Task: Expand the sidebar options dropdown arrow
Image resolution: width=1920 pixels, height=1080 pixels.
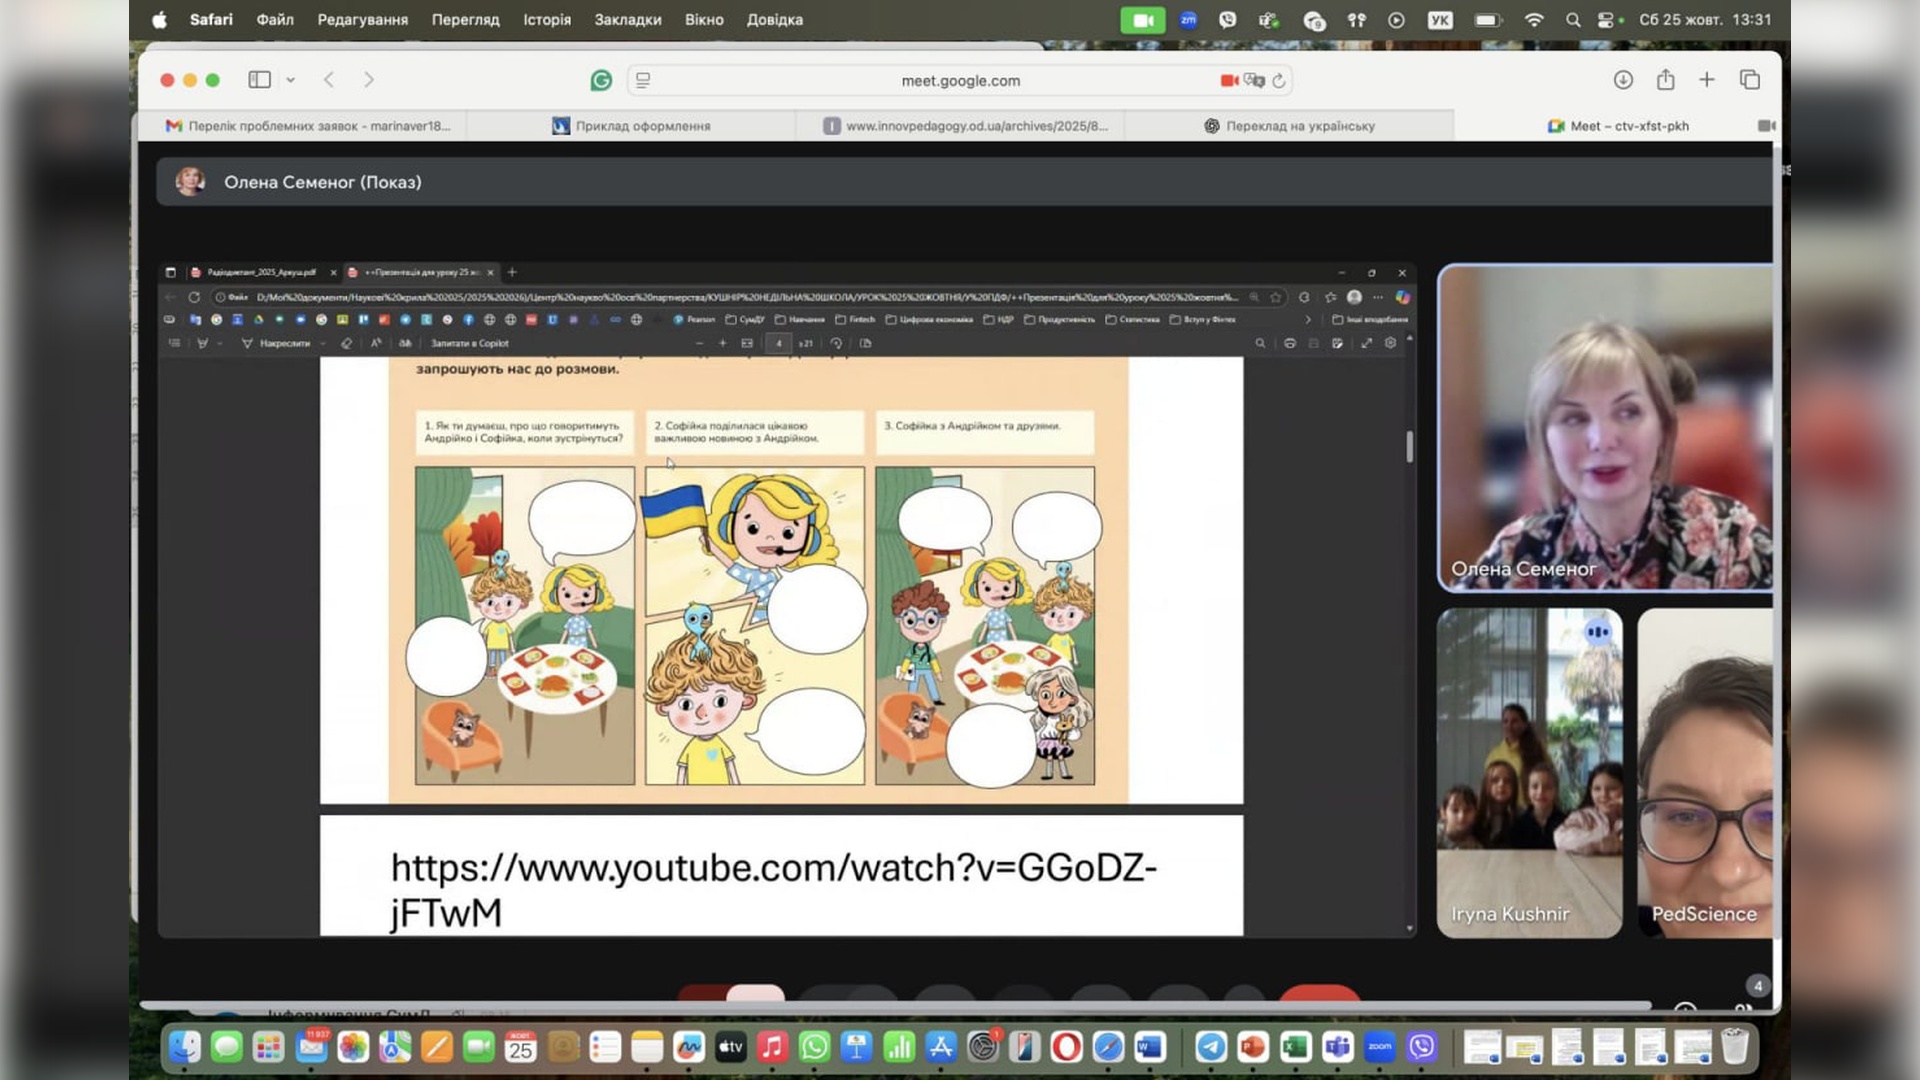Action: [291, 80]
